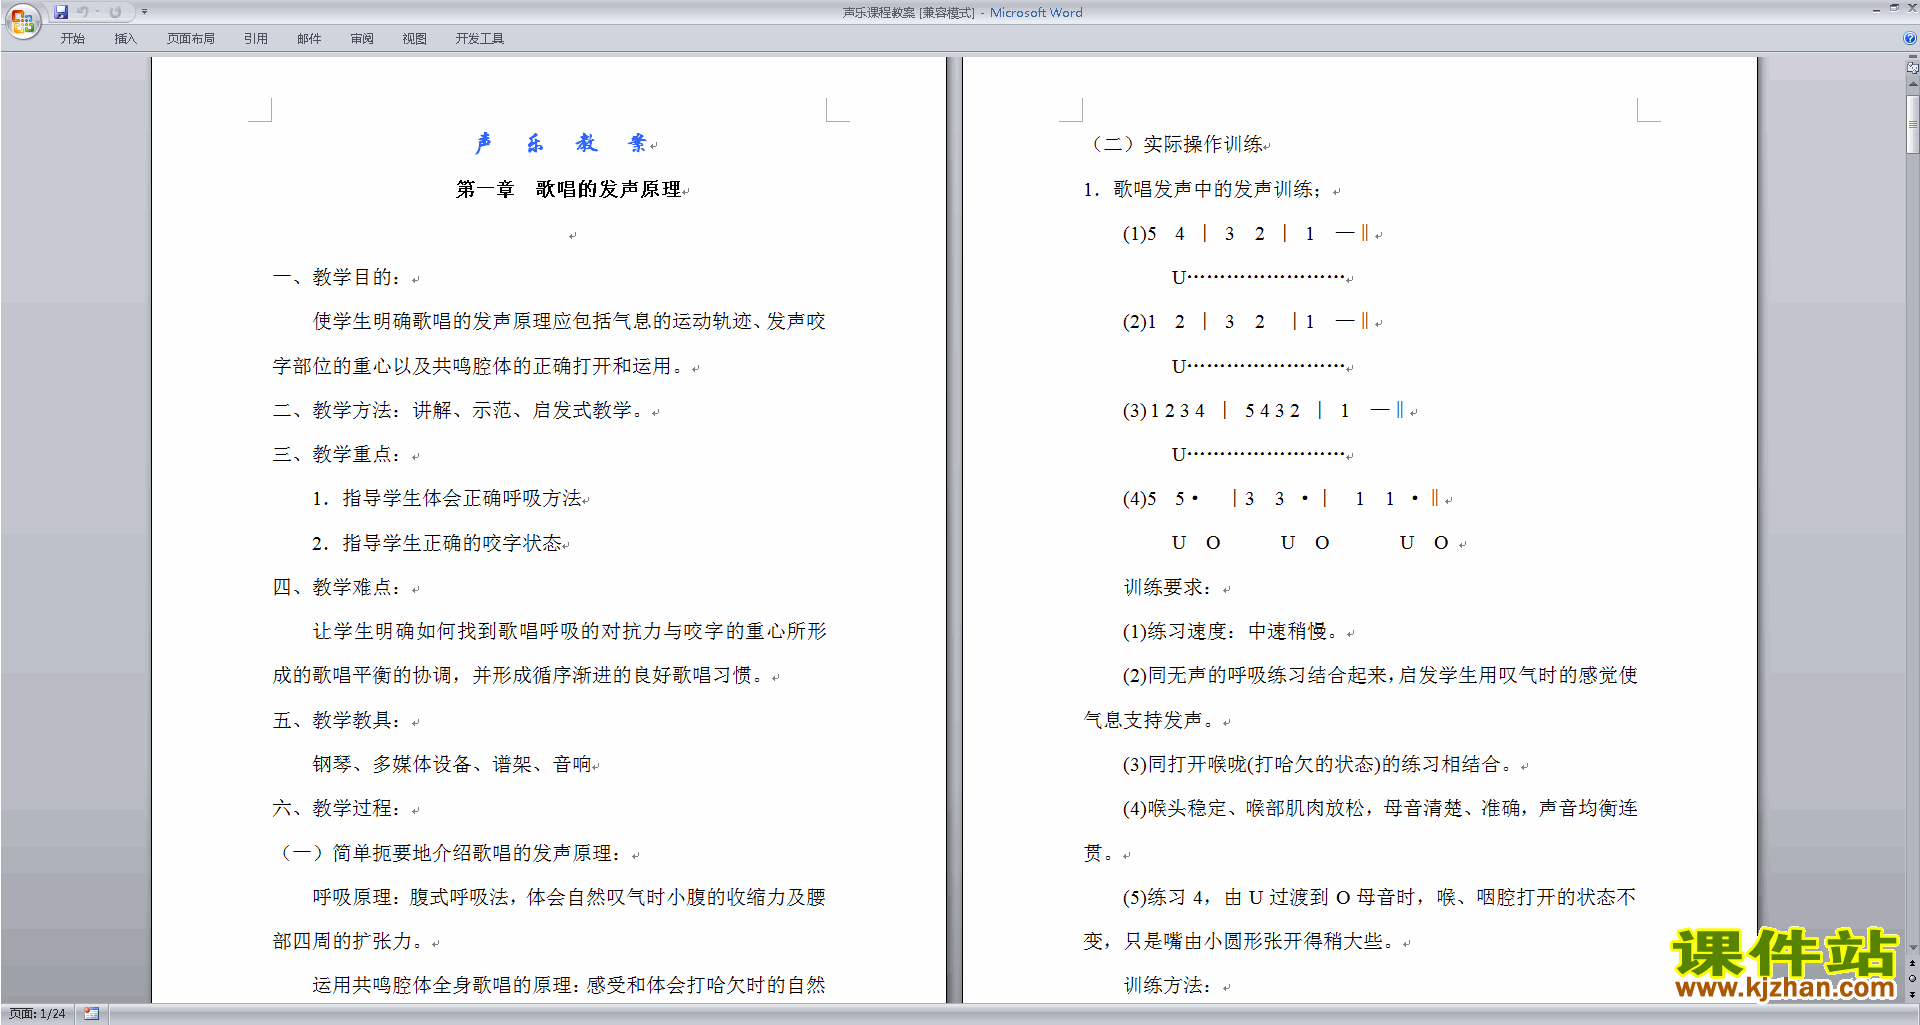Image resolution: width=1920 pixels, height=1025 pixels.
Task: Click the line 四、教学难点：
Action: 337,587
